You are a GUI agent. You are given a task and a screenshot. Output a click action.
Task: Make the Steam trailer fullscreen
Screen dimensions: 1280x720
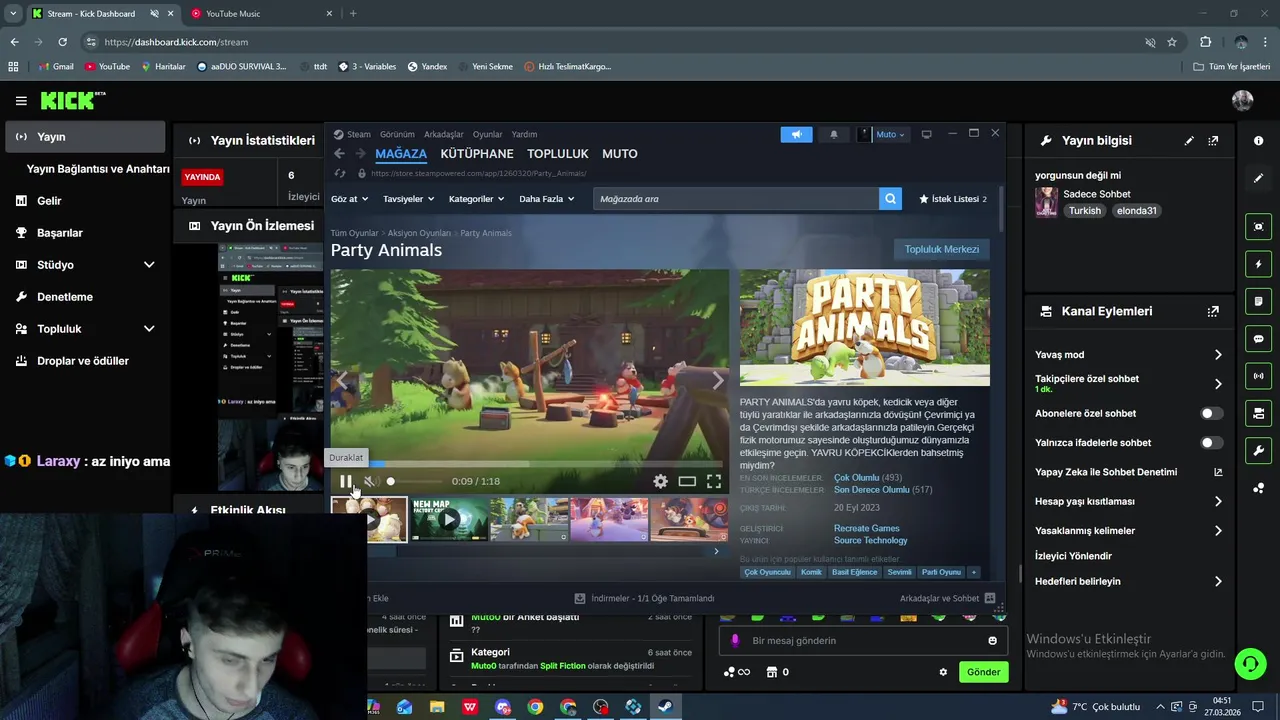pyautogui.click(x=714, y=481)
